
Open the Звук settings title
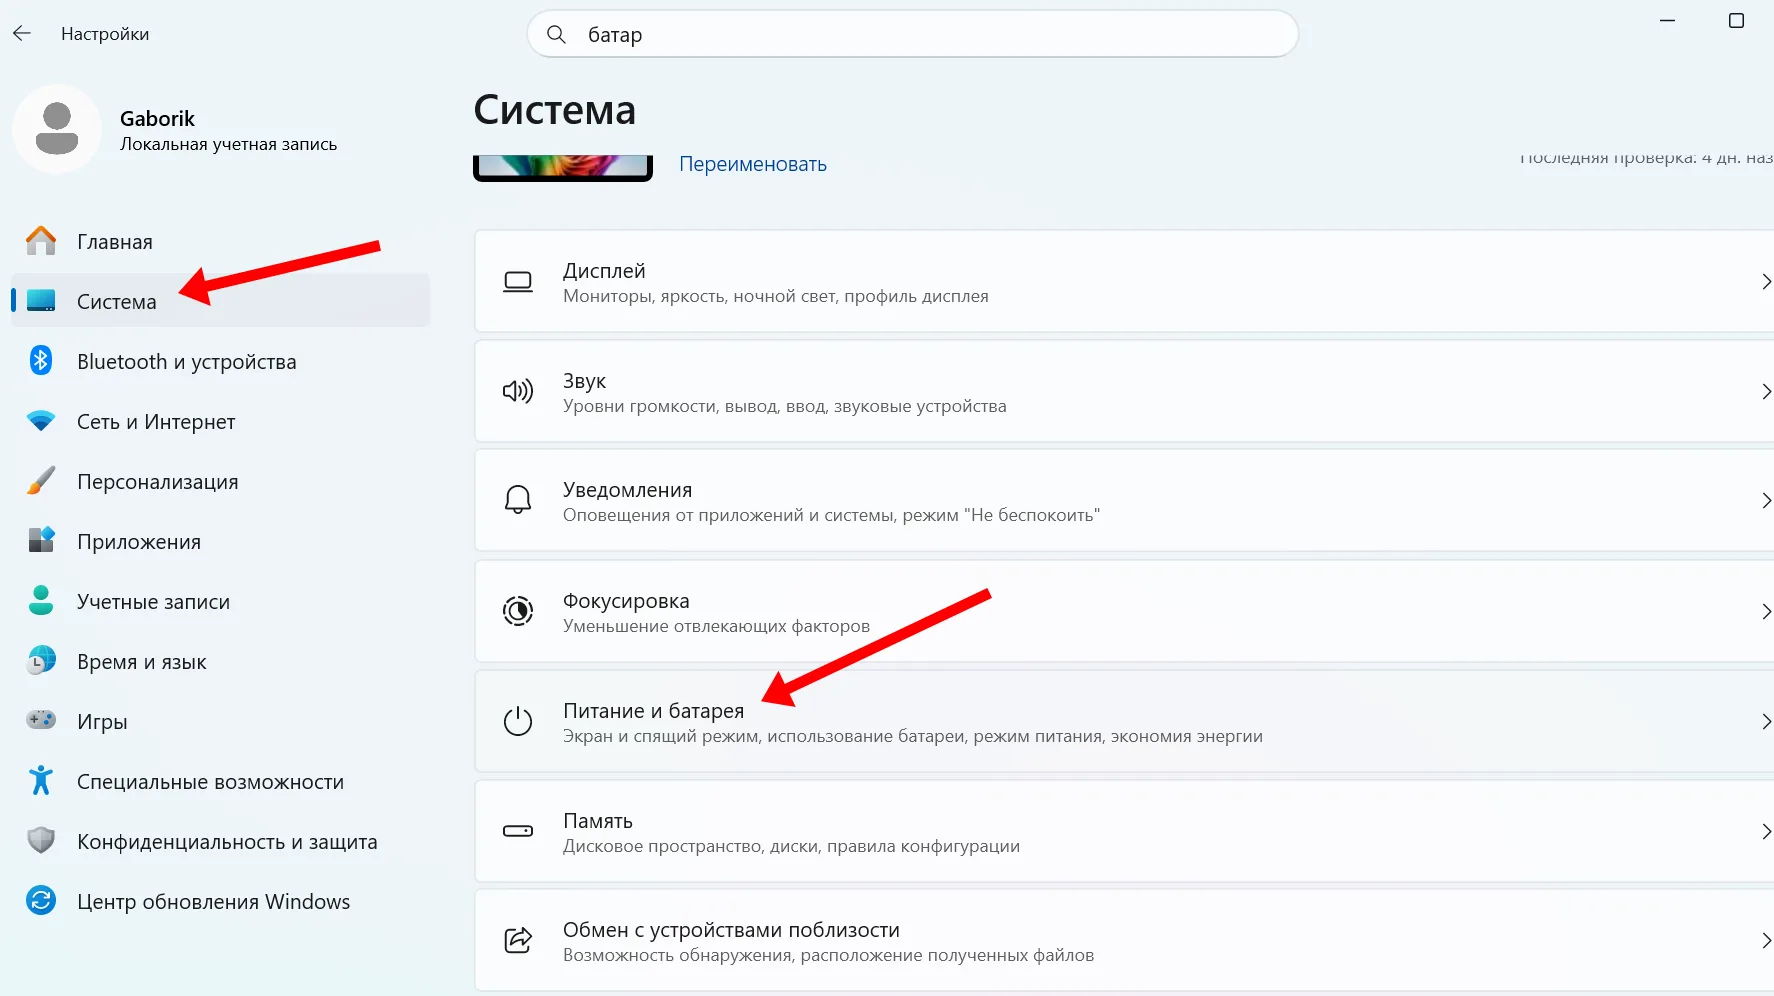(584, 381)
